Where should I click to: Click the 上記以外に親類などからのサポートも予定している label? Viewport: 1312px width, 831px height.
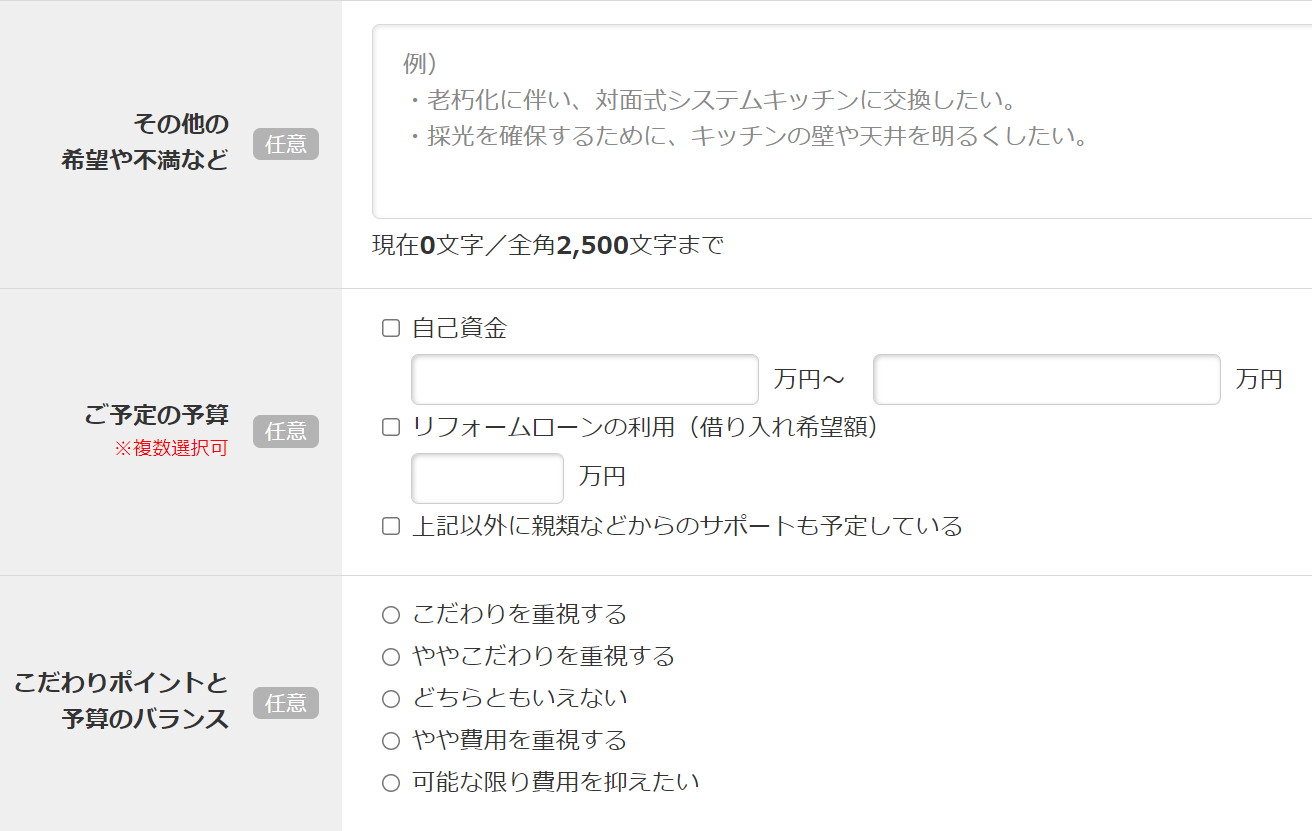pyautogui.click(x=687, y=526)
